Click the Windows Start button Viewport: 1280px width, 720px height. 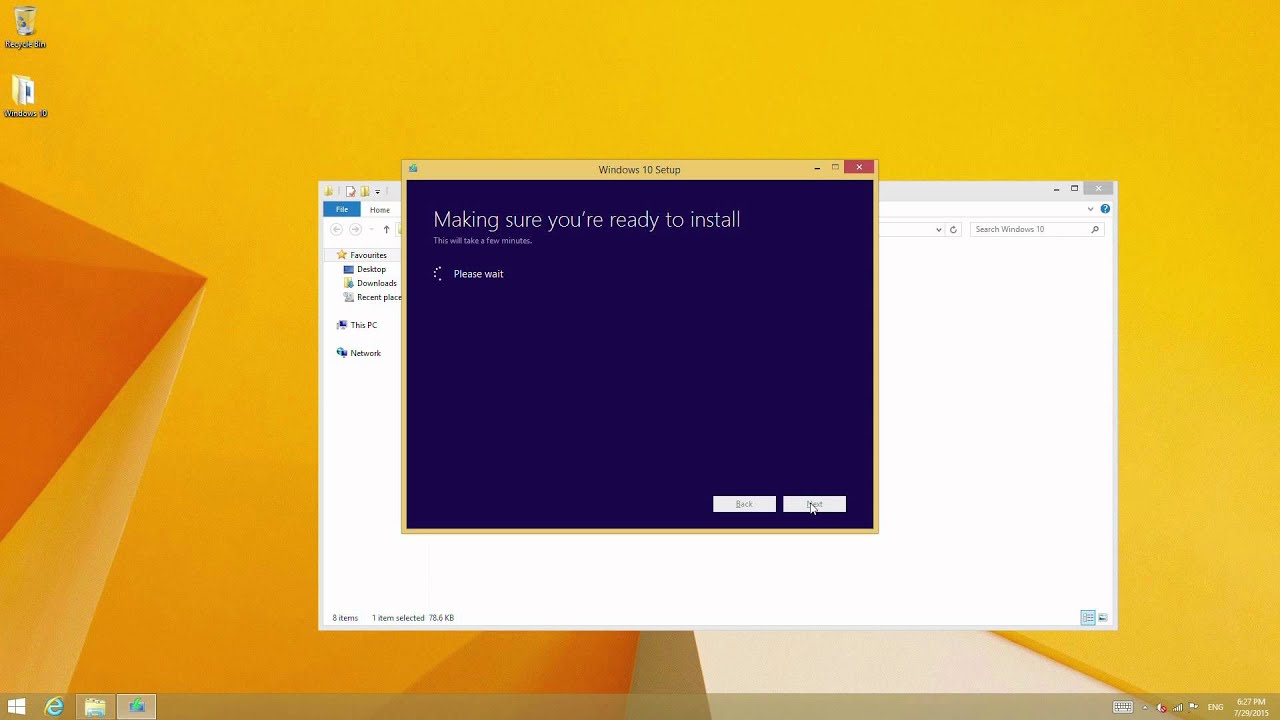pyautogui.click(x=16, y=707)
